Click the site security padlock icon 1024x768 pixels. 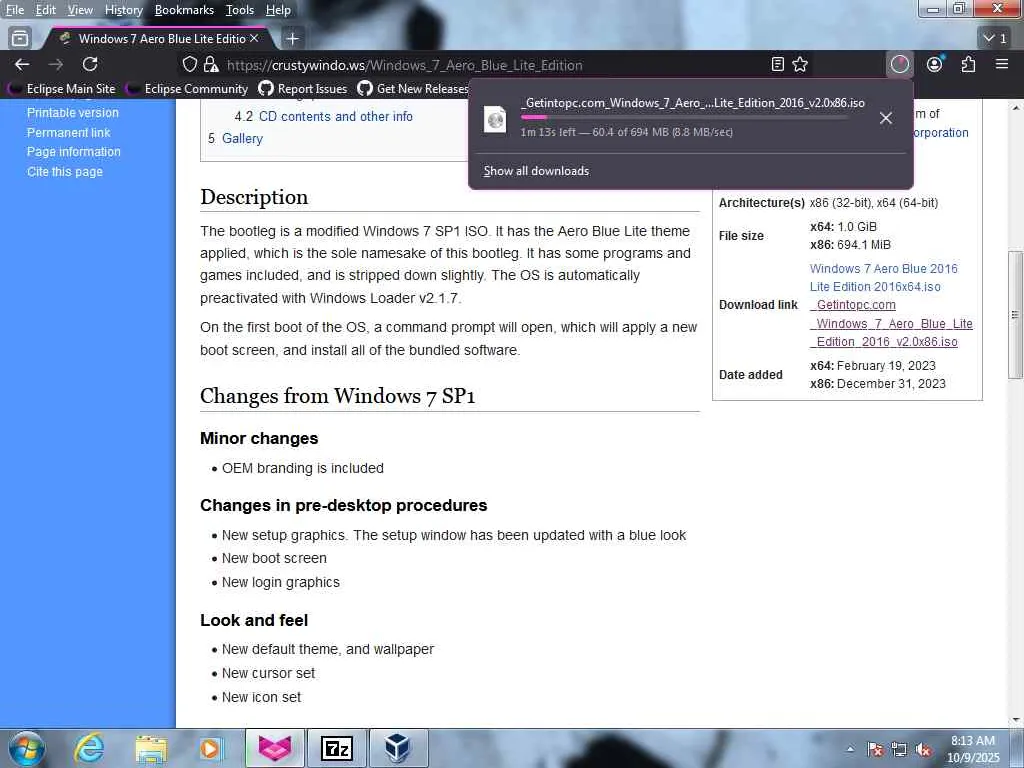[210, 64]
